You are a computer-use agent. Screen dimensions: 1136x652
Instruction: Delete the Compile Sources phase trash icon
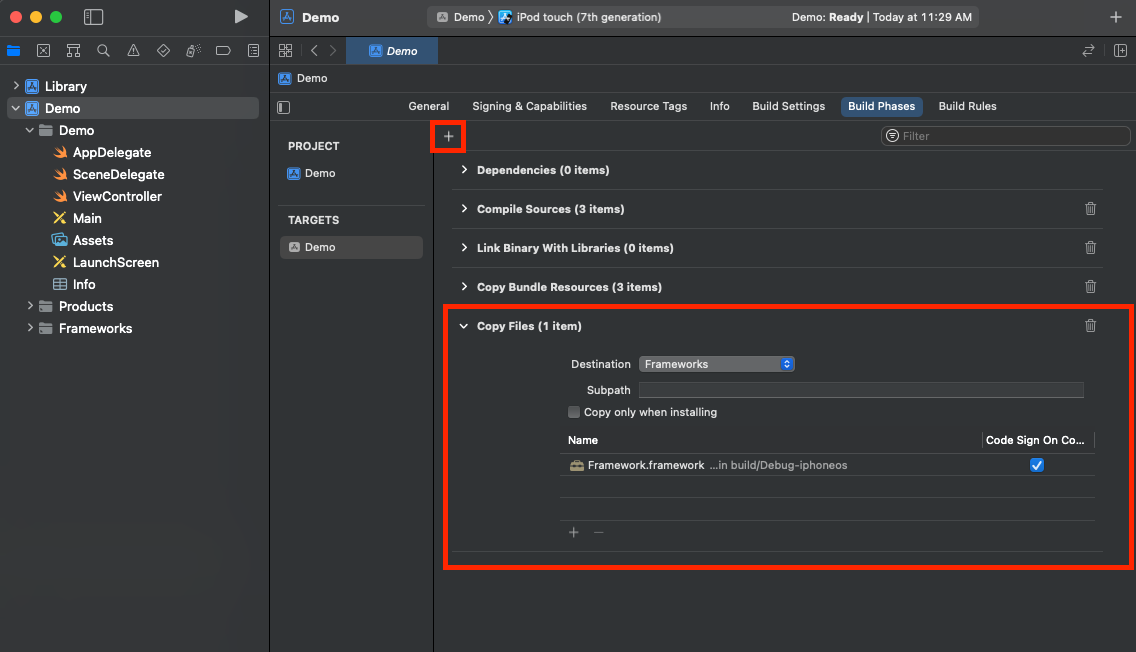click(x=1090, y=209)
